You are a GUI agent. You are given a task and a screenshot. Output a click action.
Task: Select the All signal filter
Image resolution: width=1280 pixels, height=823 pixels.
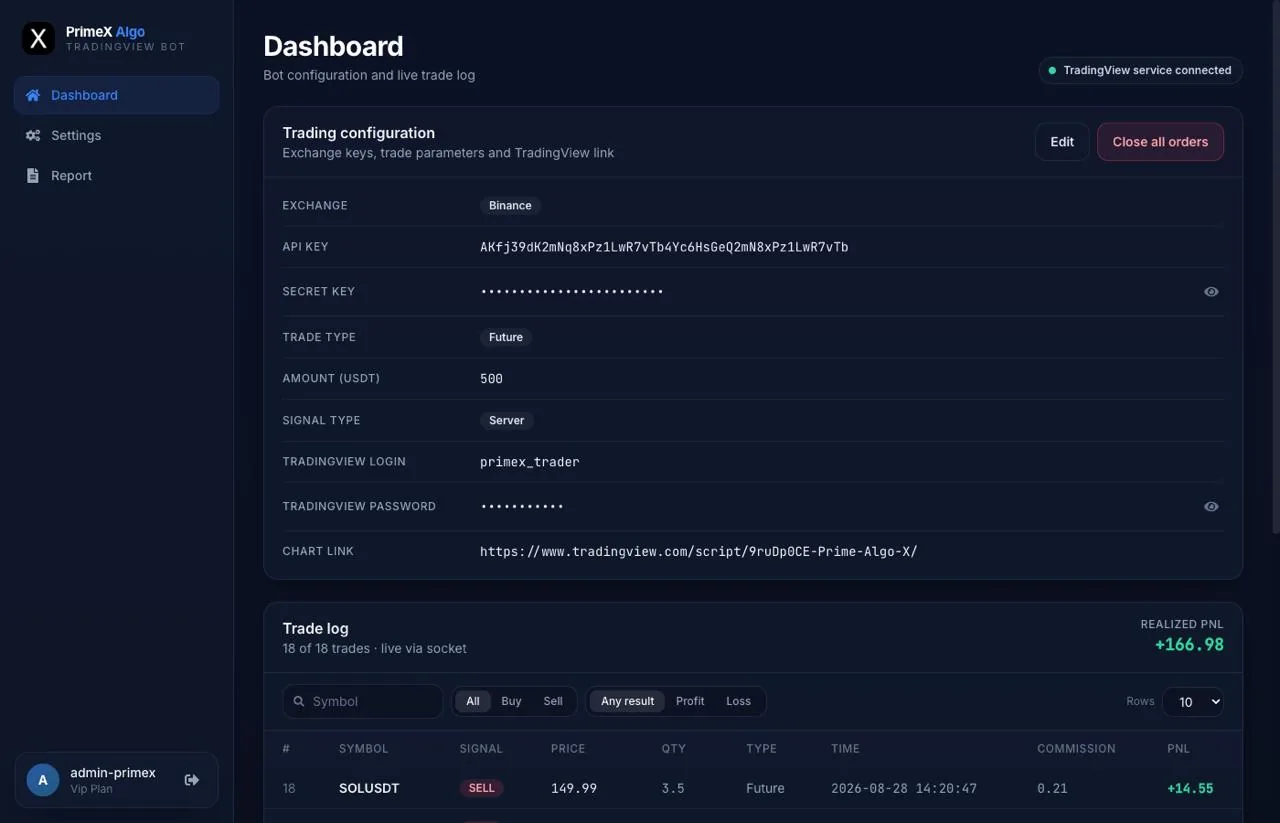tap(473, 701)
